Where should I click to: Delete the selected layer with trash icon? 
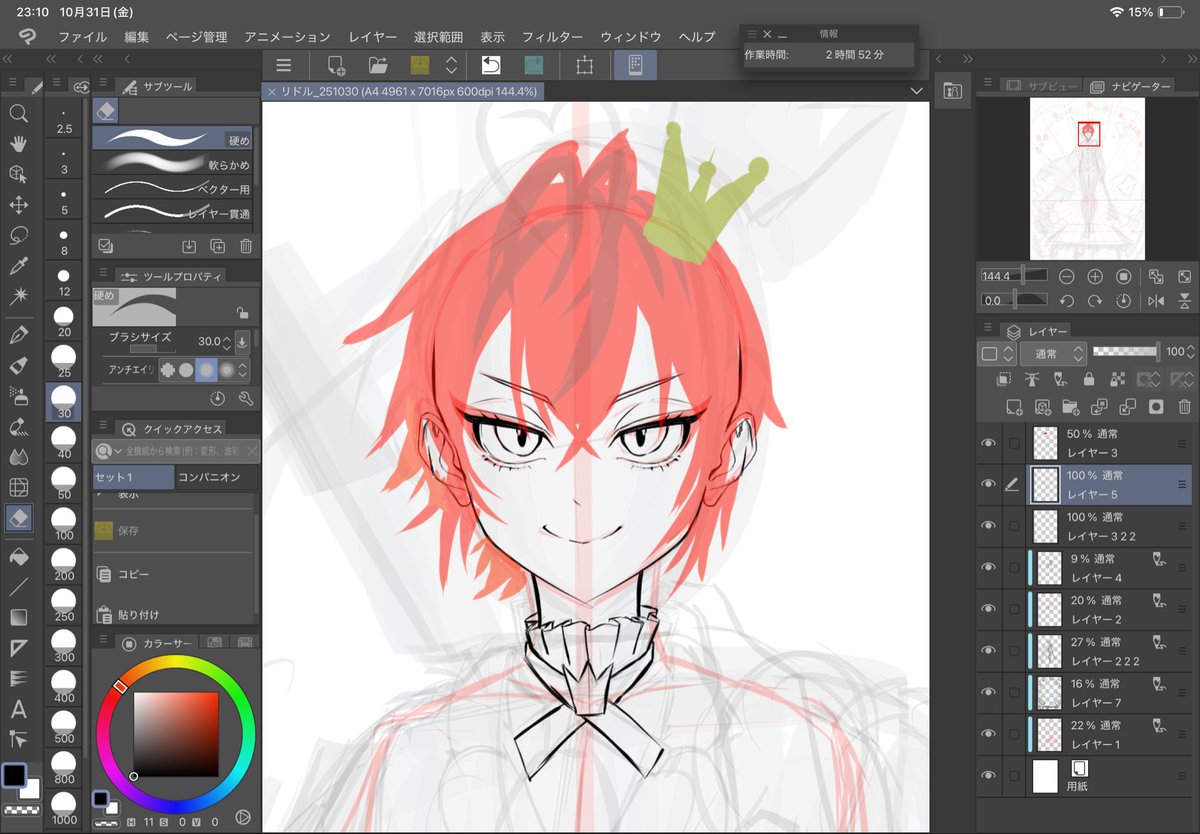(1185, 407)
